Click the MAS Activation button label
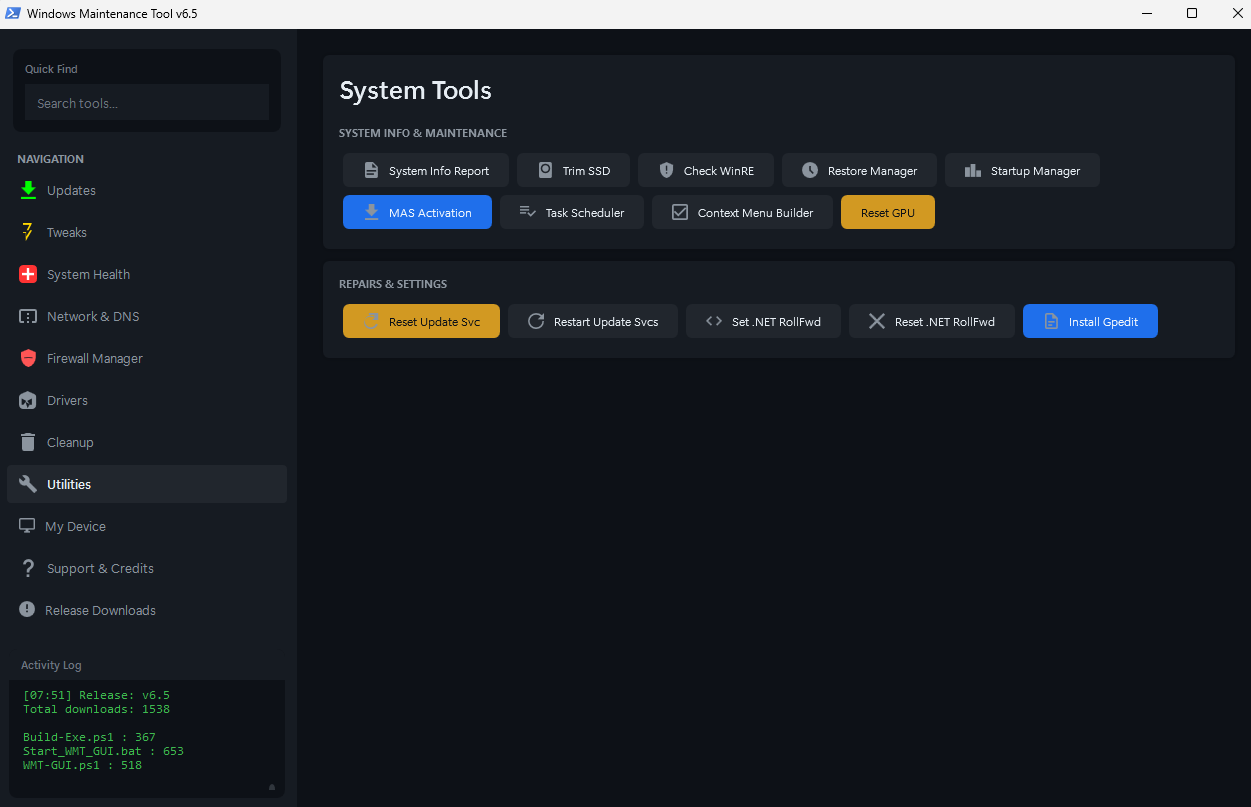 [x=430, y=213]
